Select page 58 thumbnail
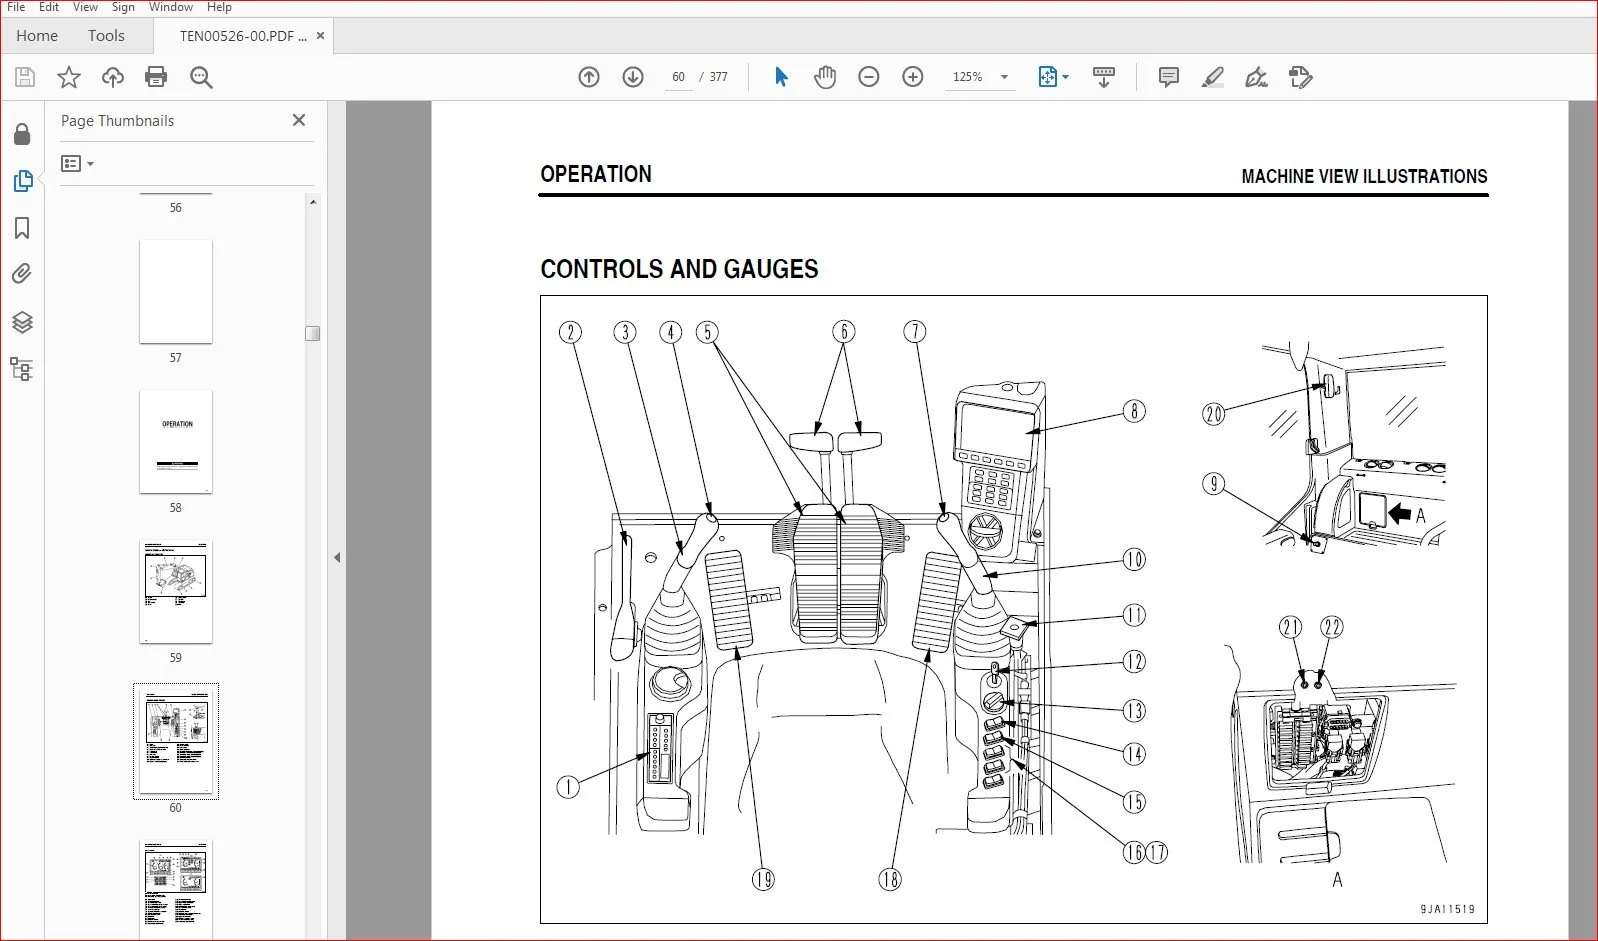1598x941 pixels. (176, 441)
